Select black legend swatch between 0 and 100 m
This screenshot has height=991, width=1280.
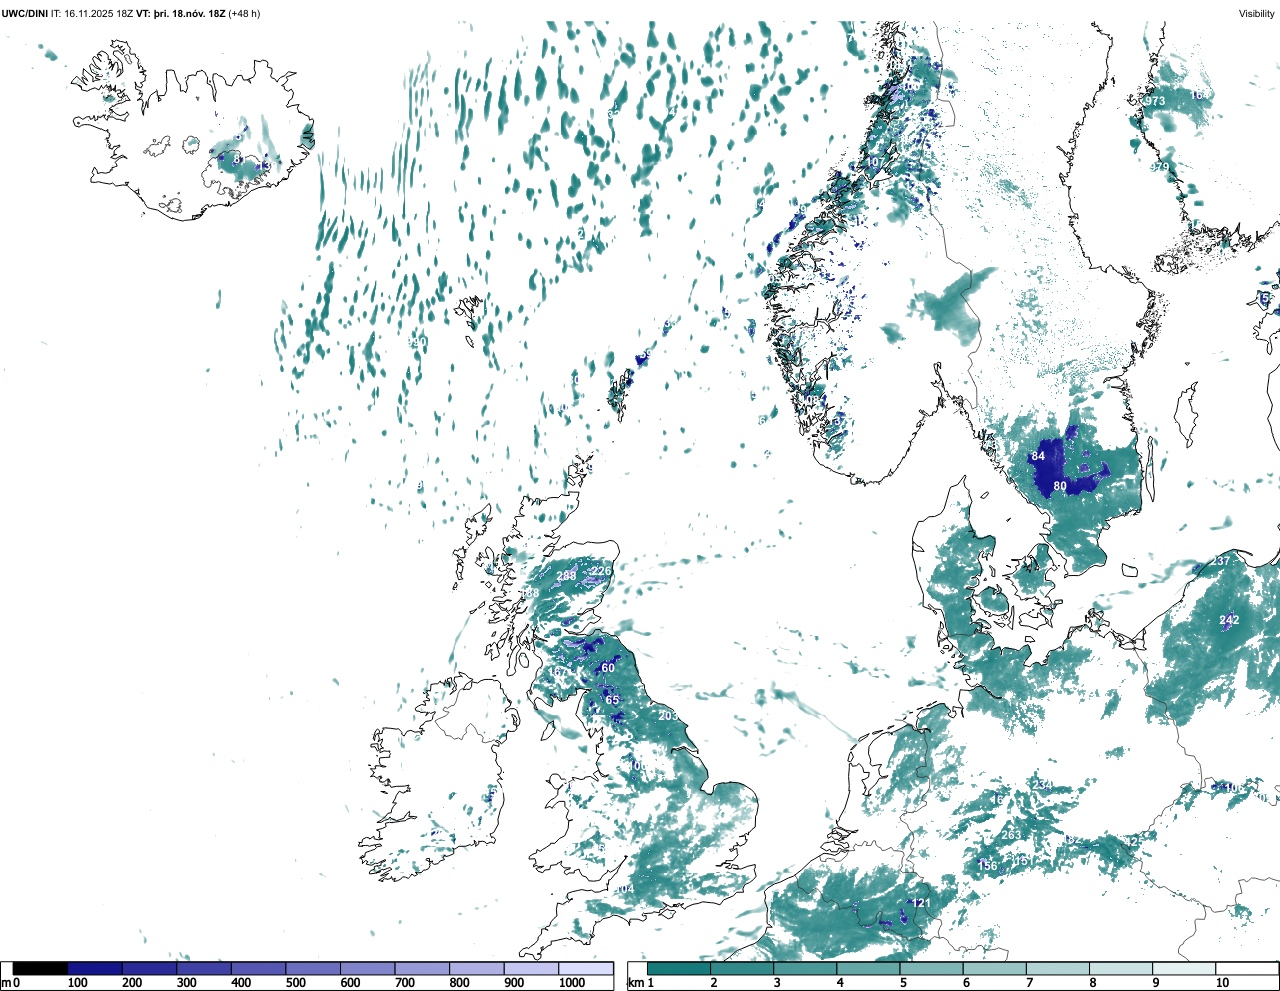pos(40,968)
